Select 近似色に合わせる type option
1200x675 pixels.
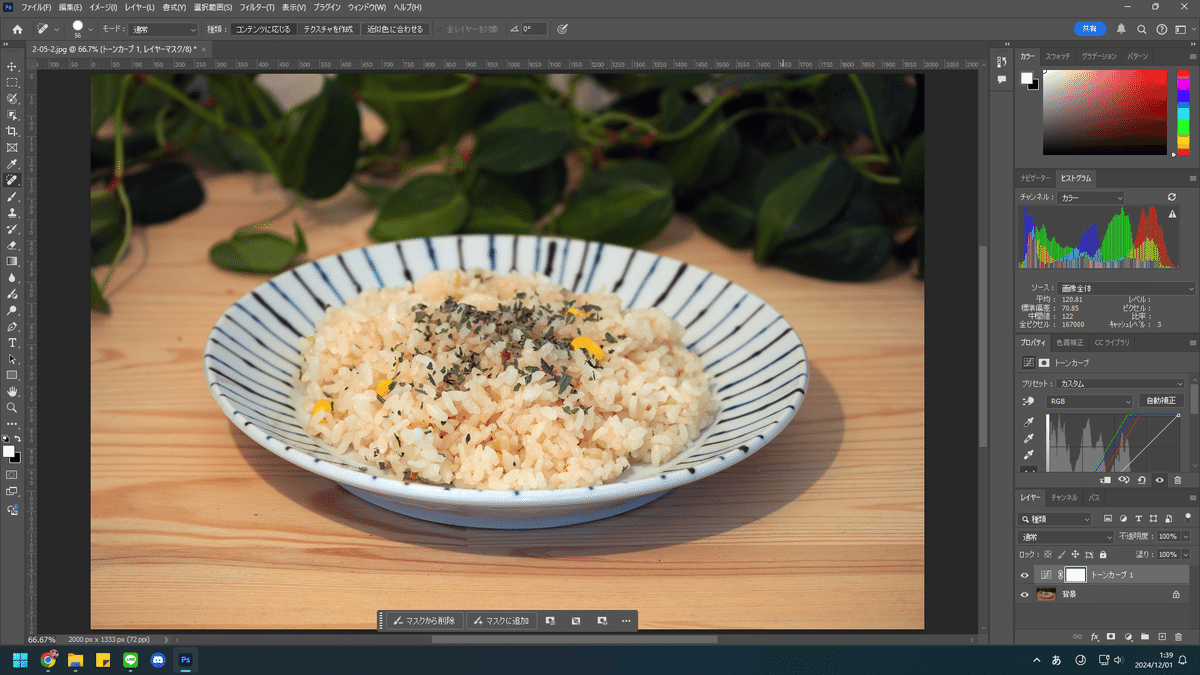(x=395, y=29)
